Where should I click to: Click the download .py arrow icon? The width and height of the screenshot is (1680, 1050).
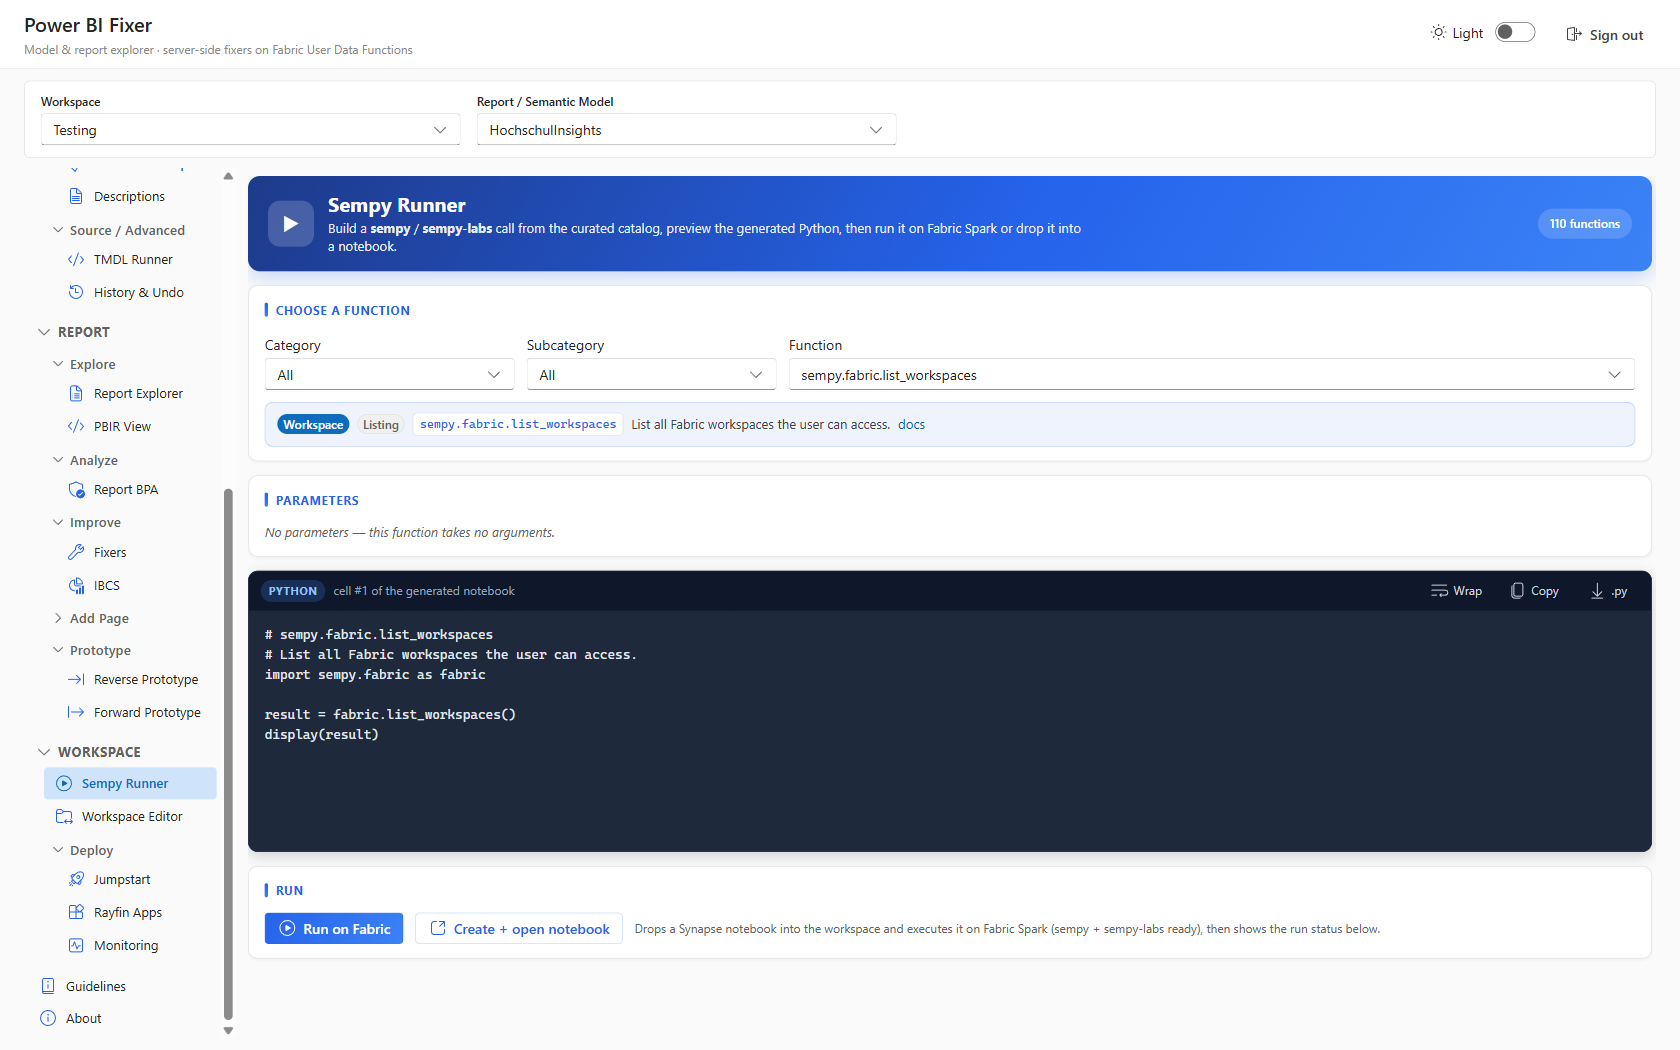1597,591
